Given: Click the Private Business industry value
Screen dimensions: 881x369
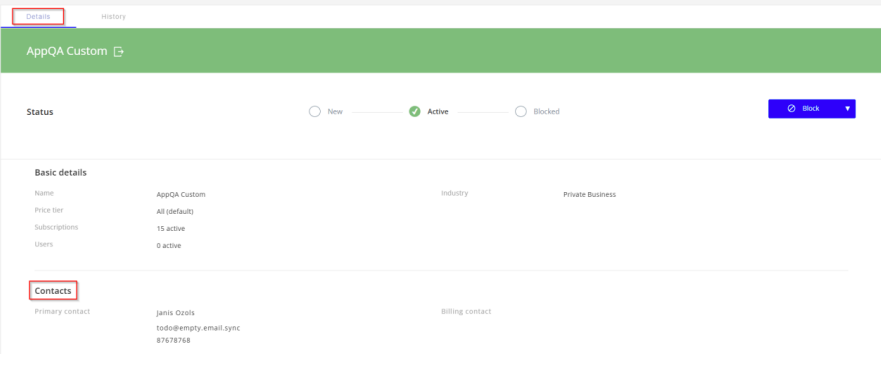Looking at the screenshot, I should (x=589, y=194).
